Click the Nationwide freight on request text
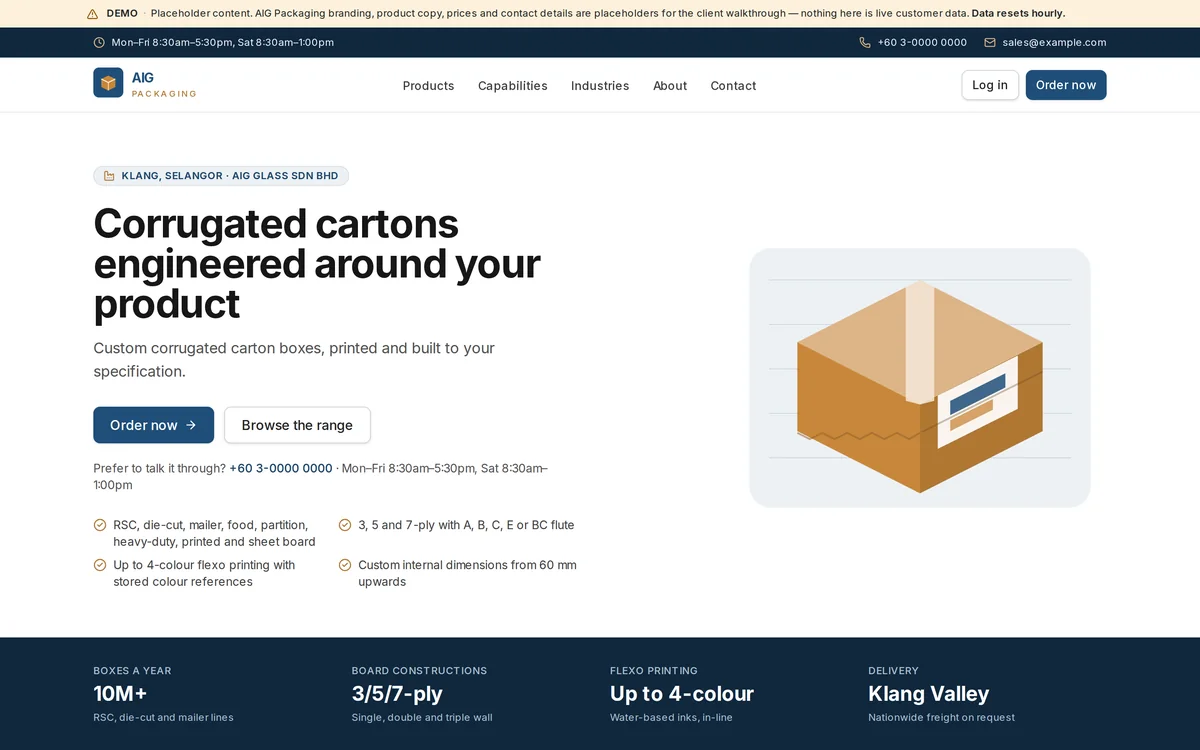Screen dimensions: 1200x750 tap(941, 717)
